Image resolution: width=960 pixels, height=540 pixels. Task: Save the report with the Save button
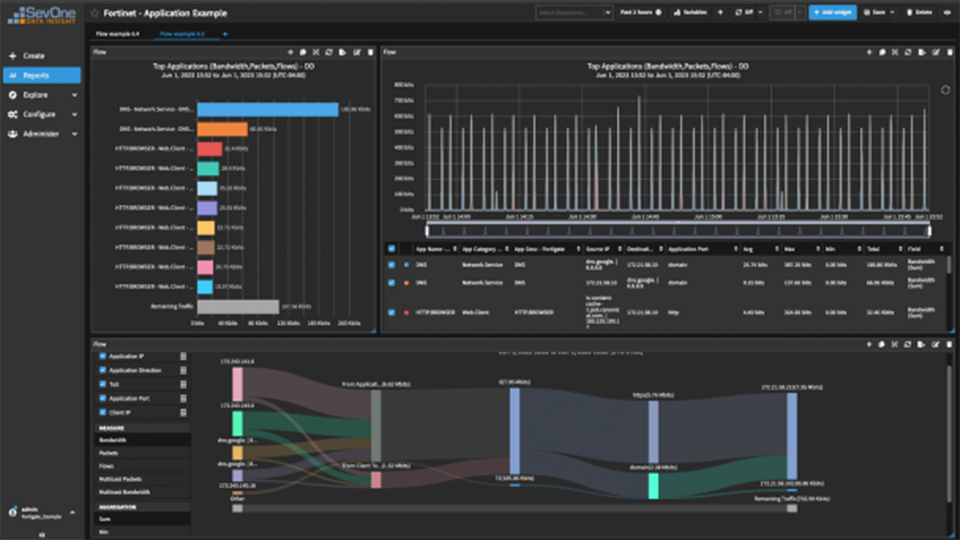[874, 12]
